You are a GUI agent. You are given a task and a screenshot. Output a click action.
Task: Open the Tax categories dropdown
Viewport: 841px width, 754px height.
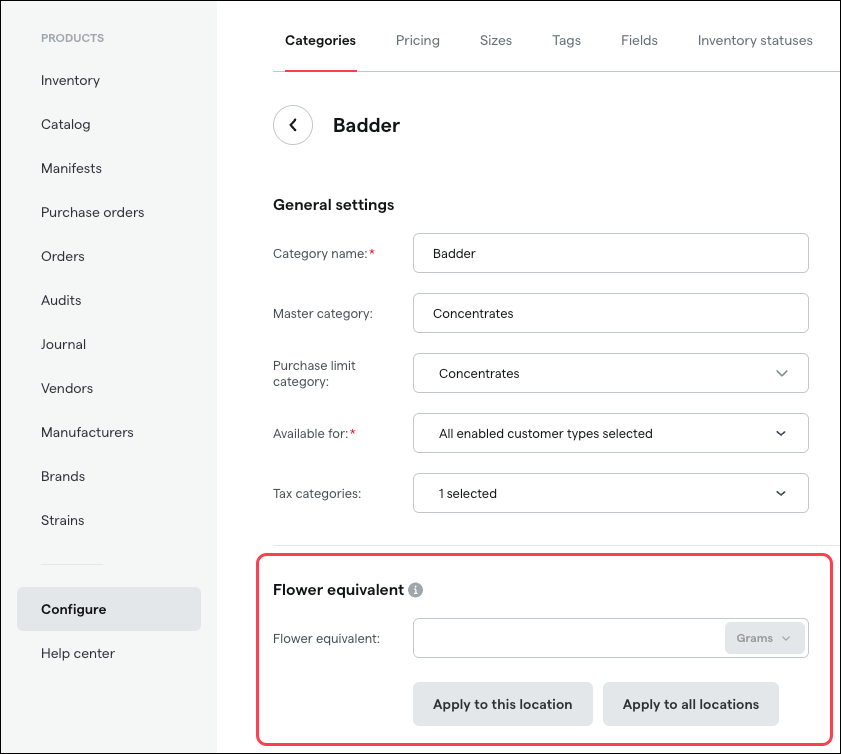pos(610,493)
